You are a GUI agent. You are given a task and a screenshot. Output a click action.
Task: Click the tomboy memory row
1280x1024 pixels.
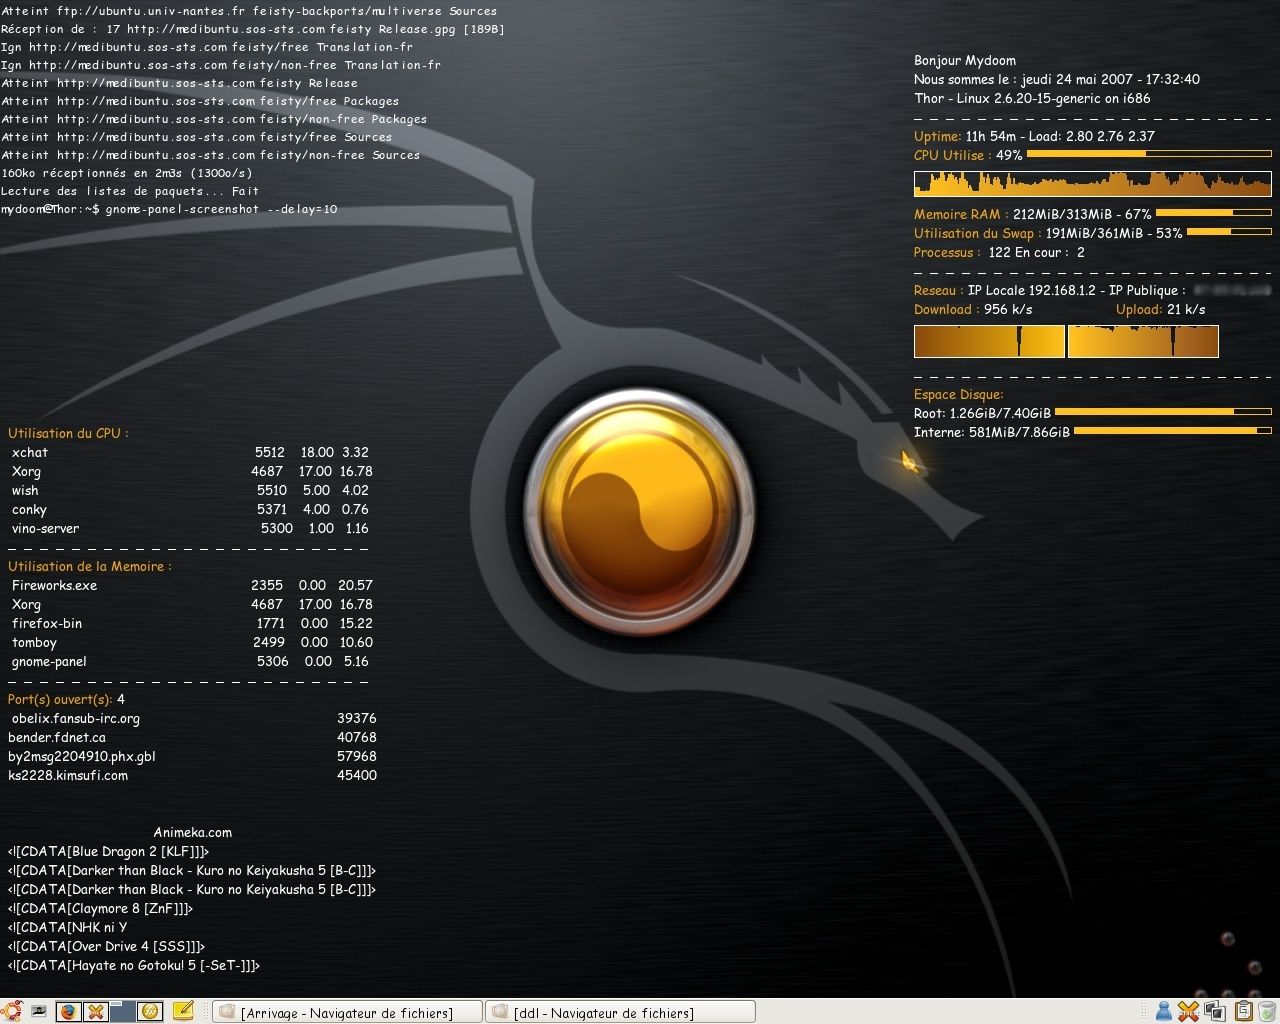[x=191, y=642]
